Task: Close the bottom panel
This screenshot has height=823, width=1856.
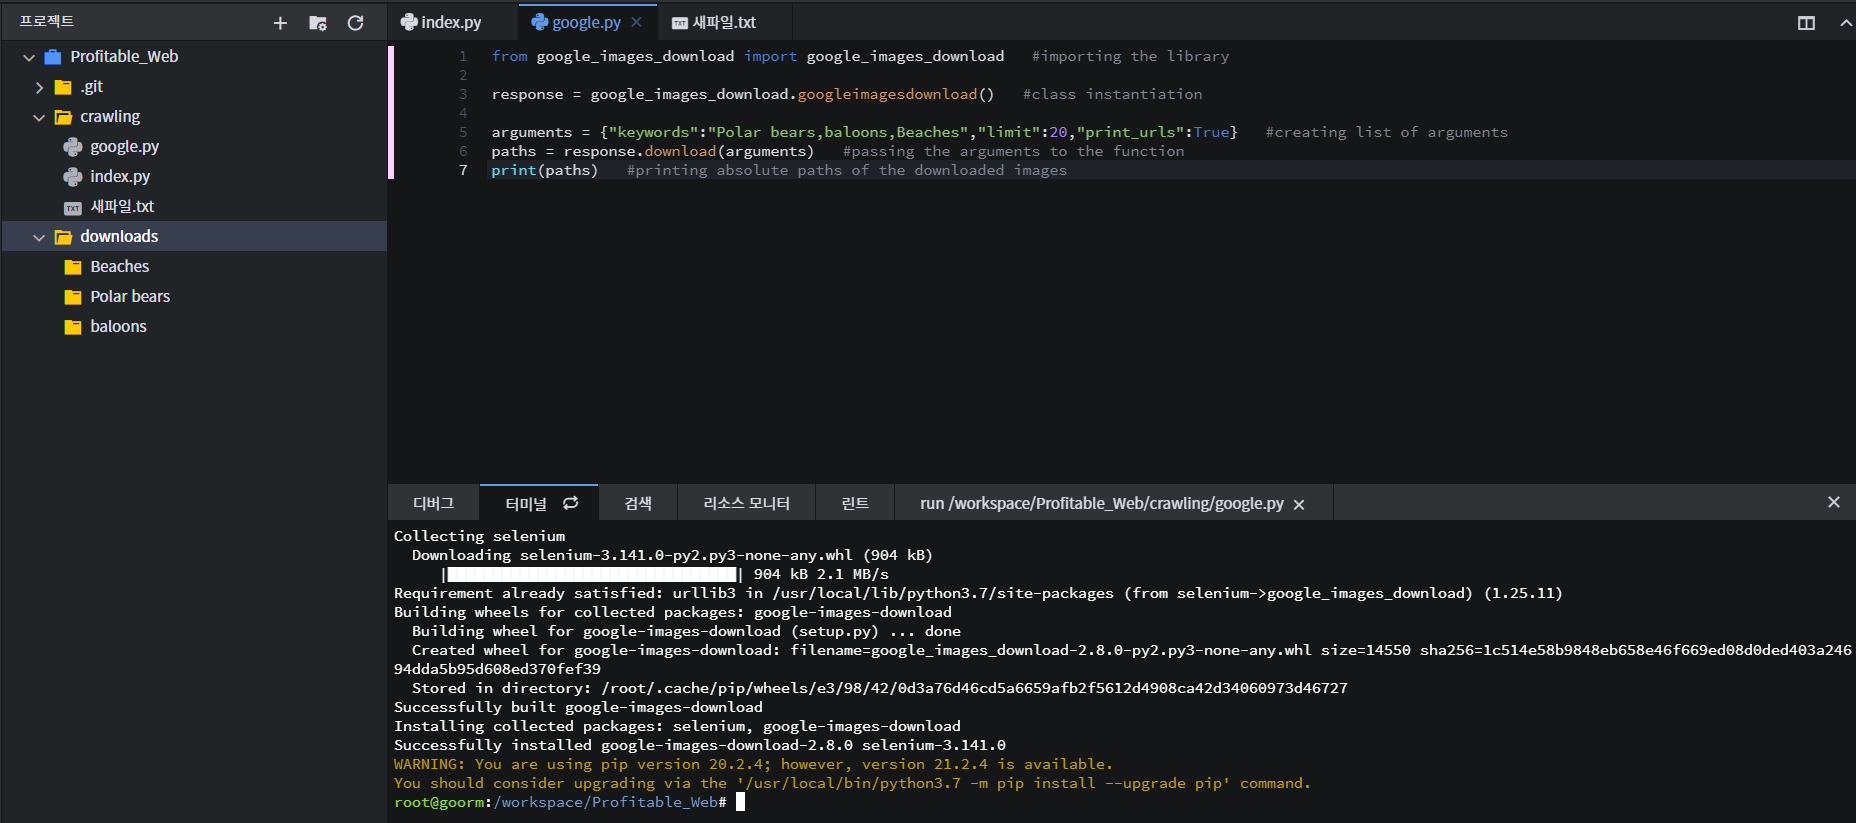Action: 1834,502
